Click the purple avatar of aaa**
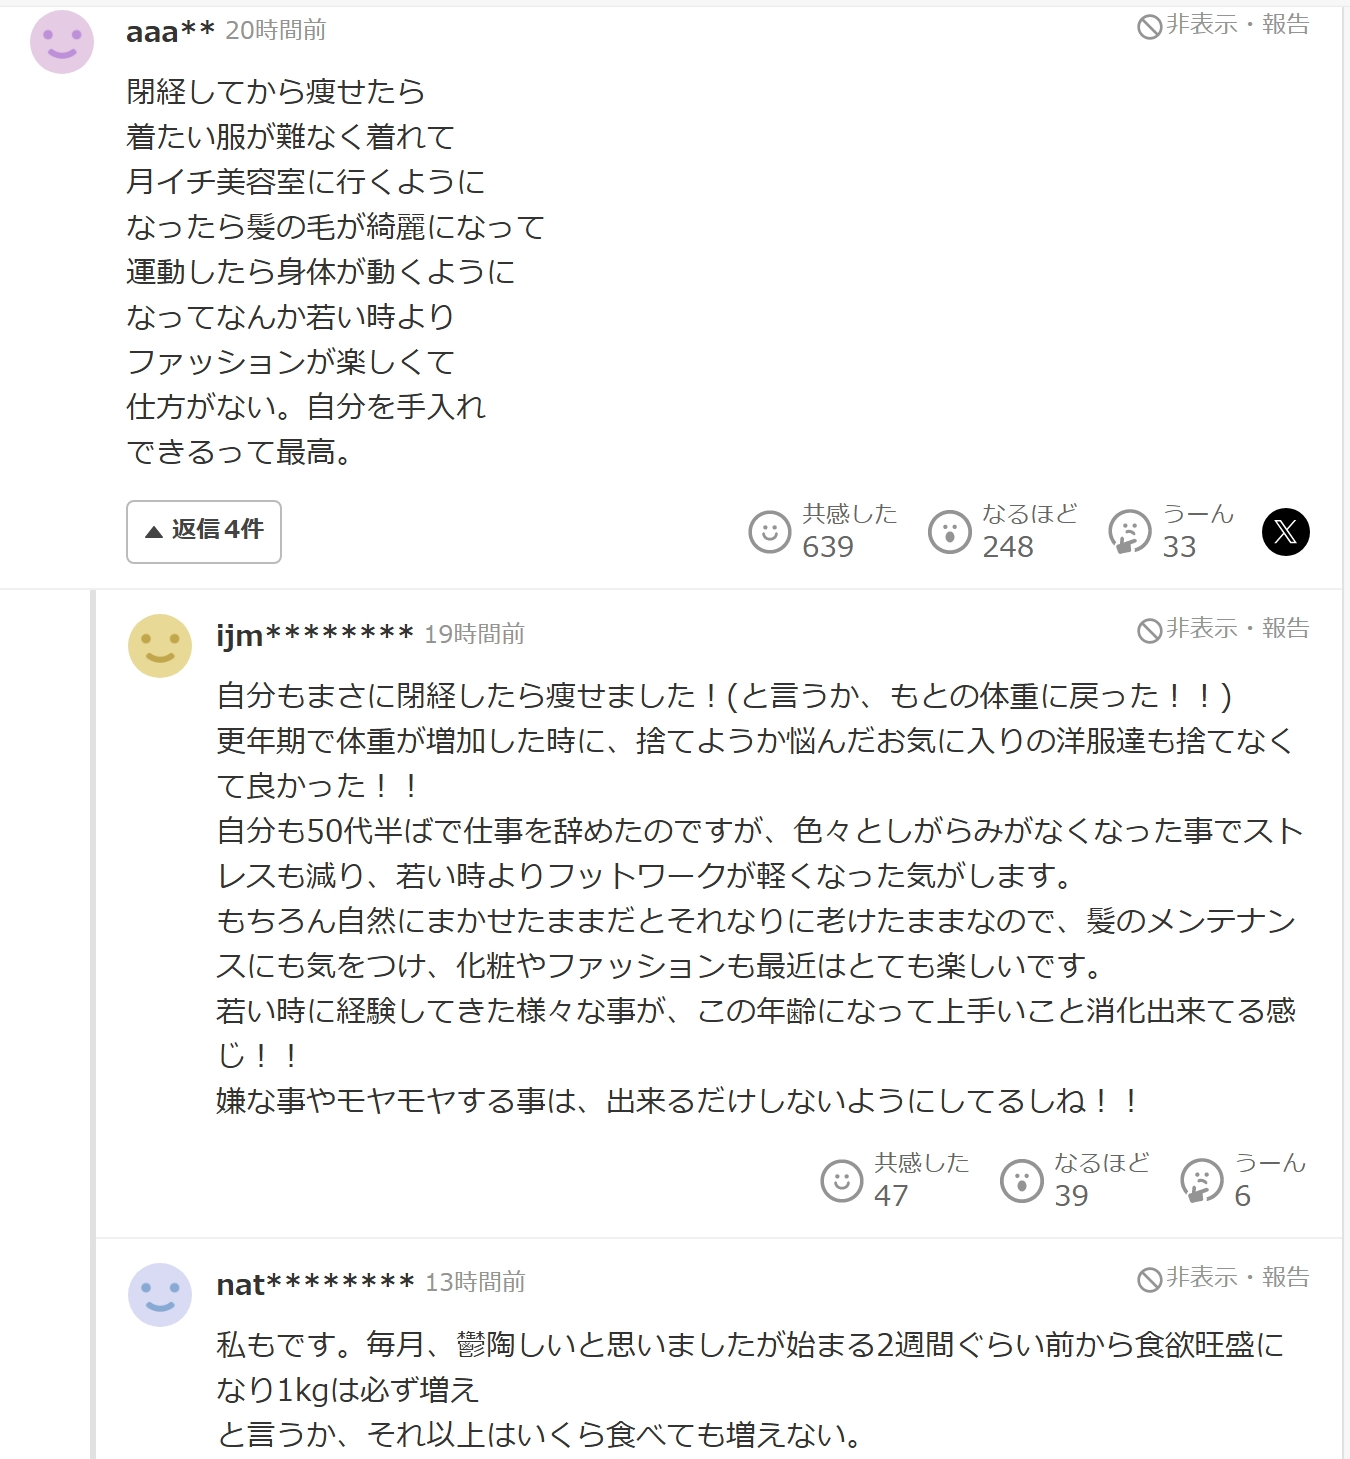 tap(62, 42)
